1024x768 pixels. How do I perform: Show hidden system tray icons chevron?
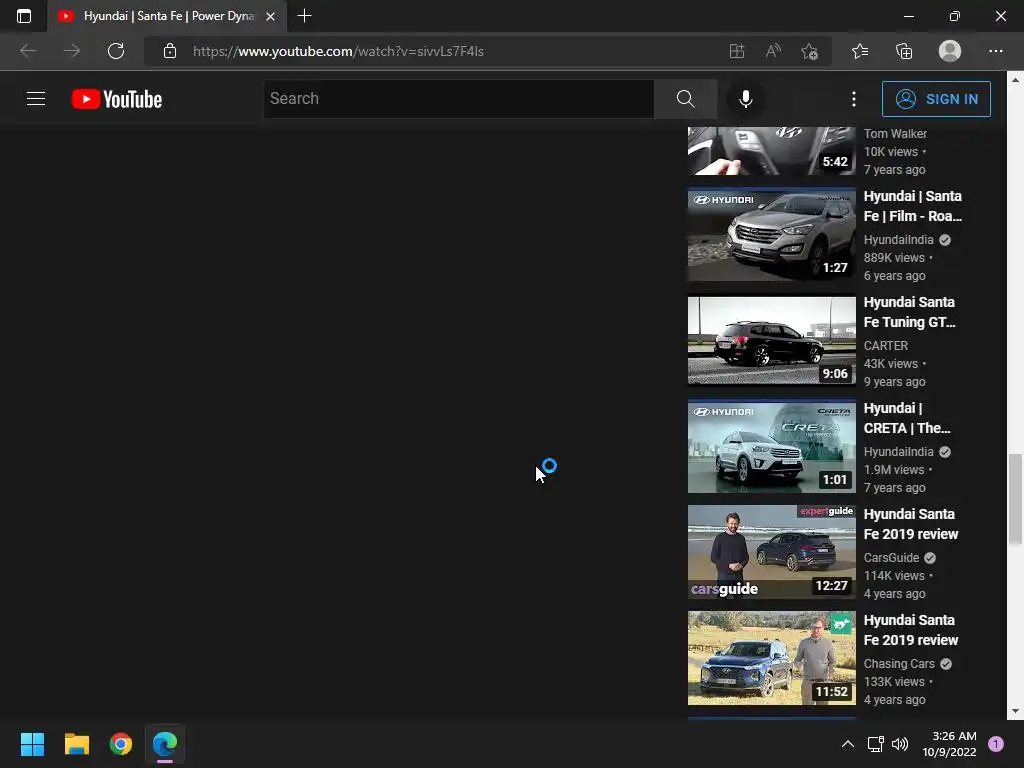848,744
